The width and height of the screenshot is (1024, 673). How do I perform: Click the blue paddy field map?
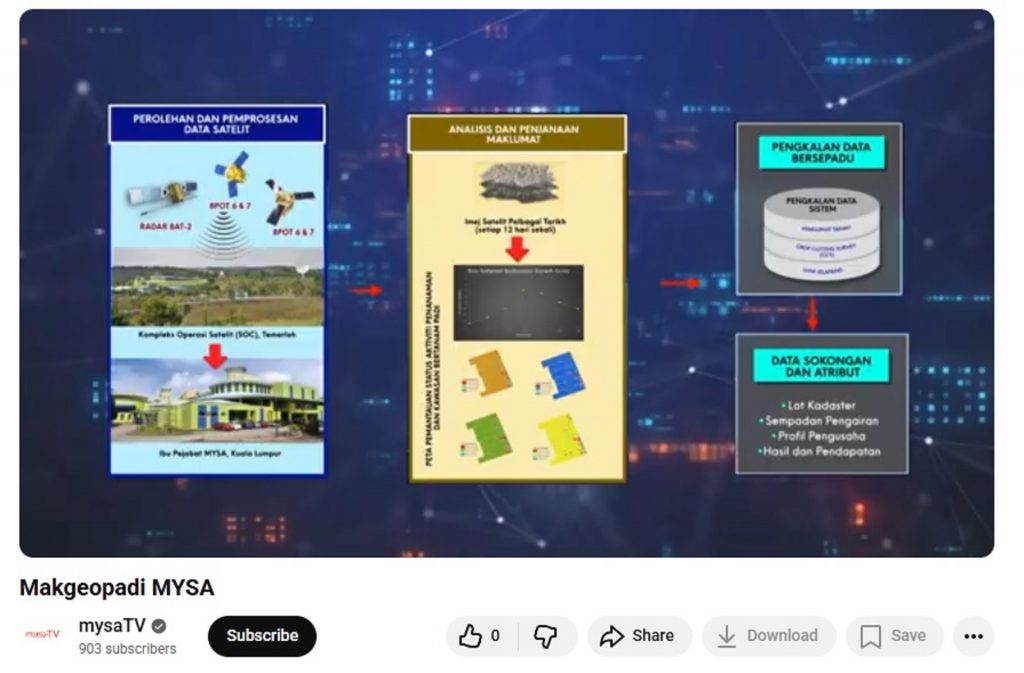561,375
